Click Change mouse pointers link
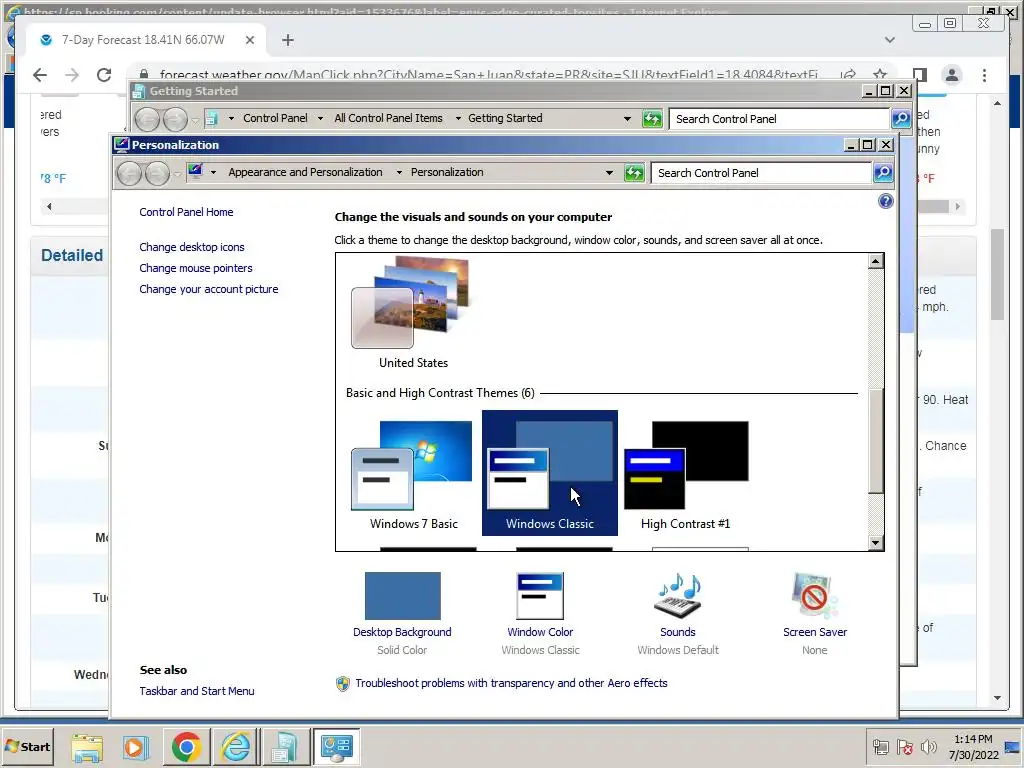The image size is (1024, 768). 195,268
